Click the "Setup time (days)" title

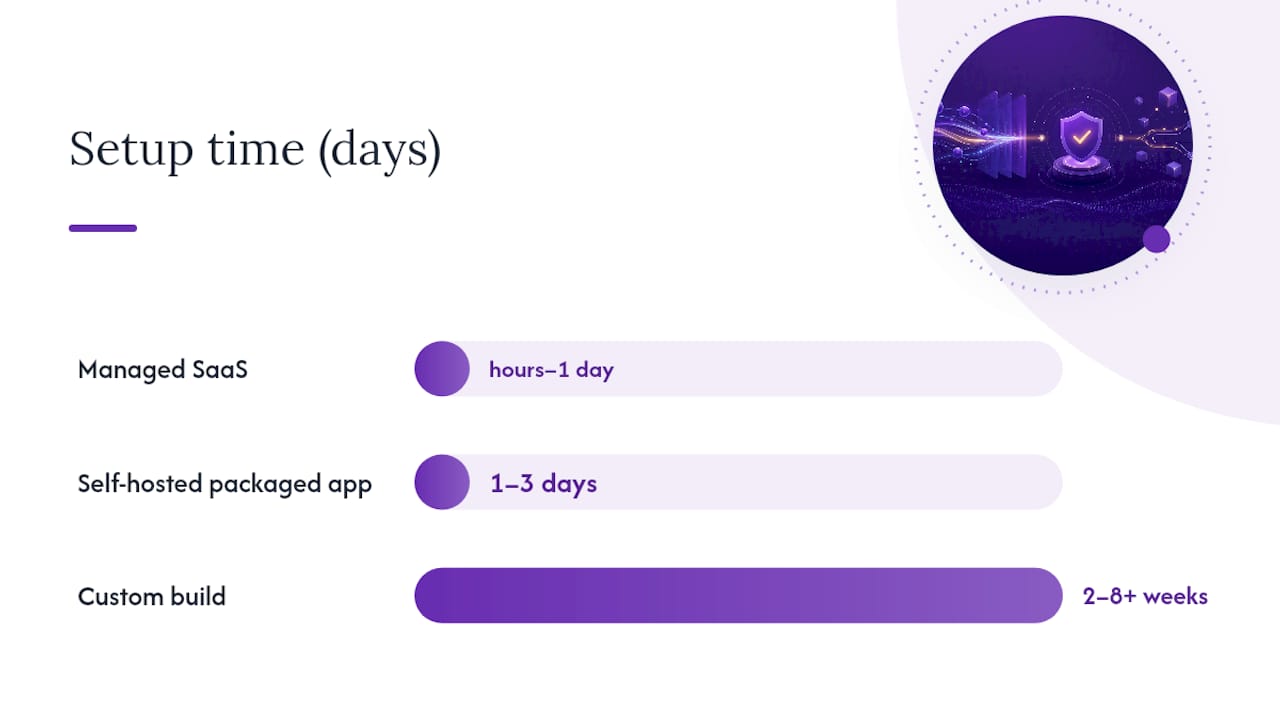tap(255, 150)
